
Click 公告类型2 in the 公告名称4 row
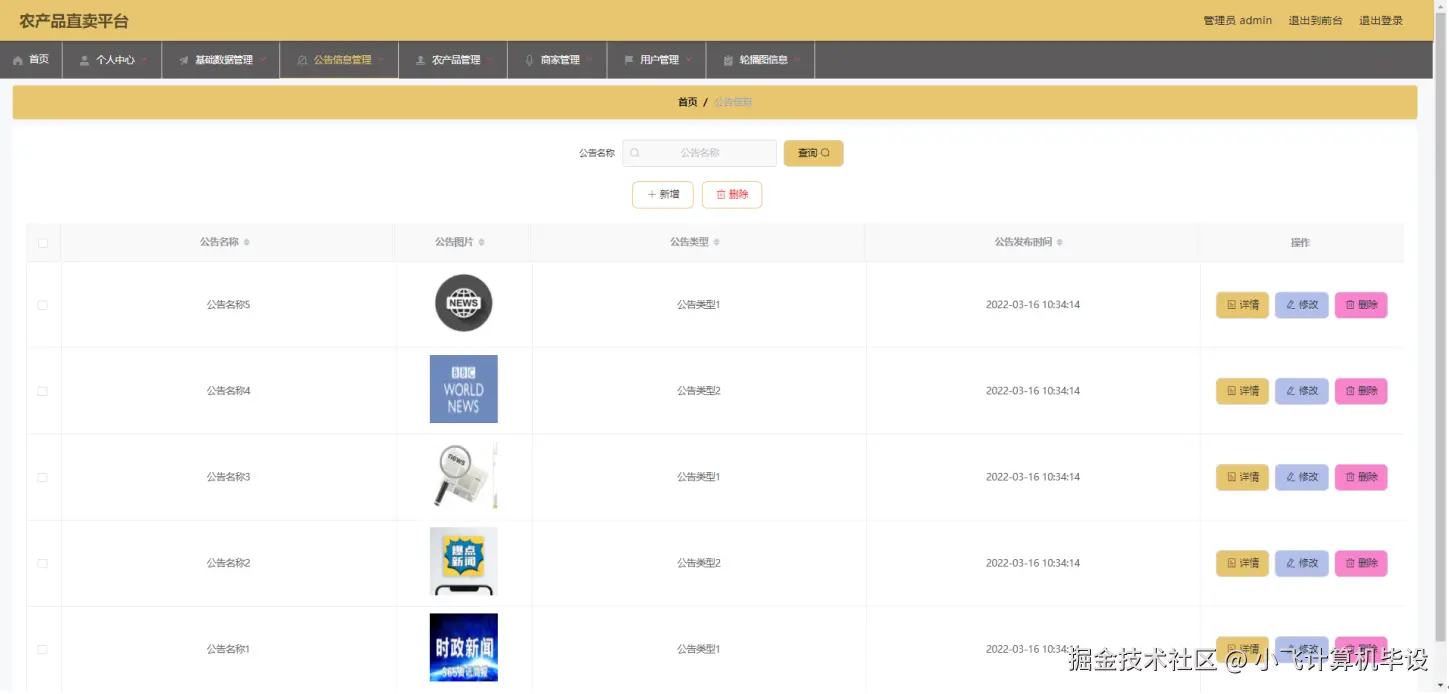click(x=698, y=391)
